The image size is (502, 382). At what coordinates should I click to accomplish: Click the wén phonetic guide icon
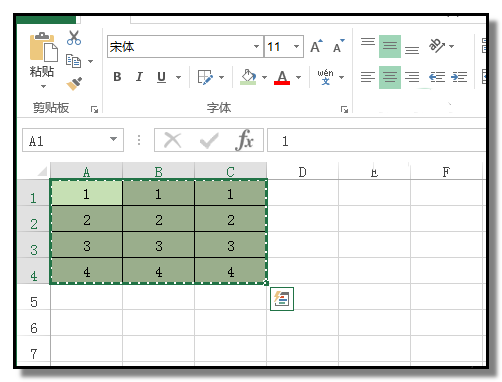[x=325, y=77]
